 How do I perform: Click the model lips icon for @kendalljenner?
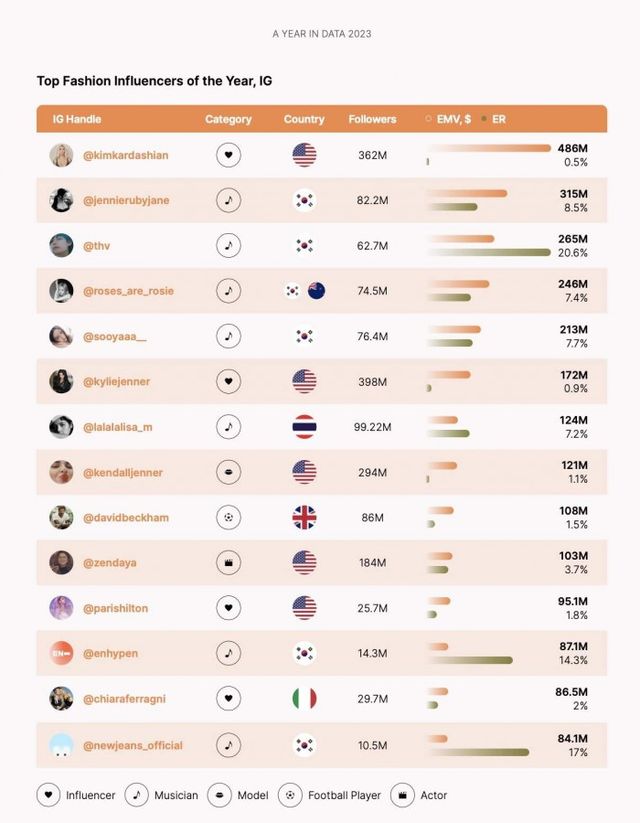click(x=228, y=472)
